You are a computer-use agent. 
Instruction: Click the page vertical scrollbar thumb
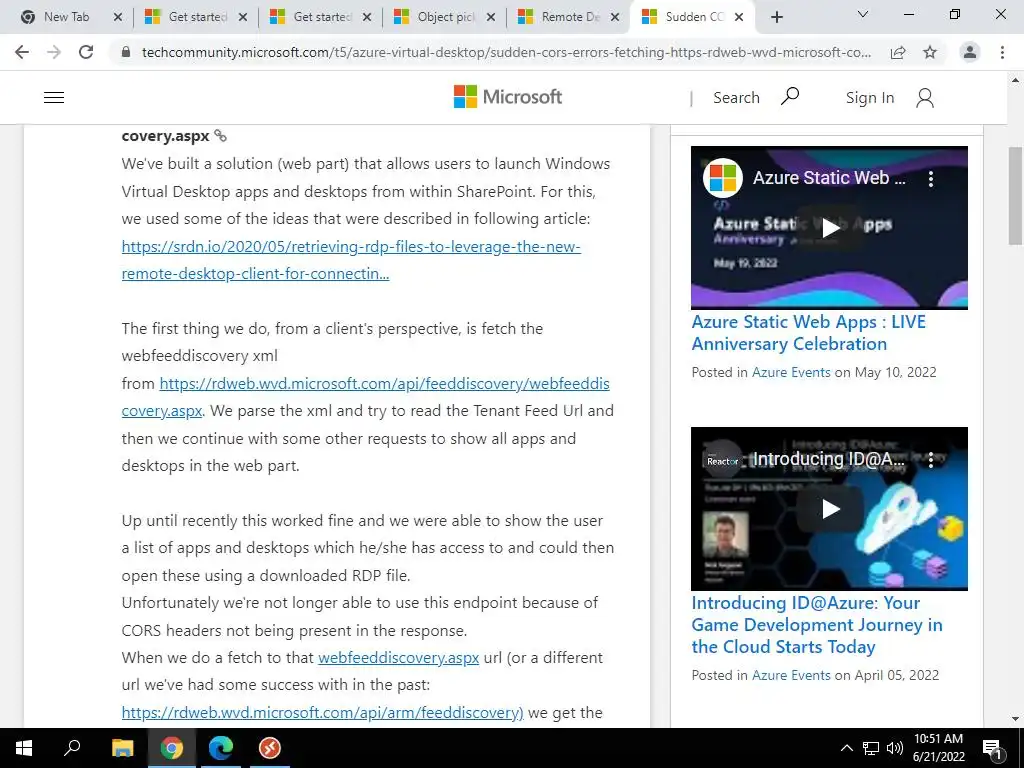click(x=1015, y=196)
